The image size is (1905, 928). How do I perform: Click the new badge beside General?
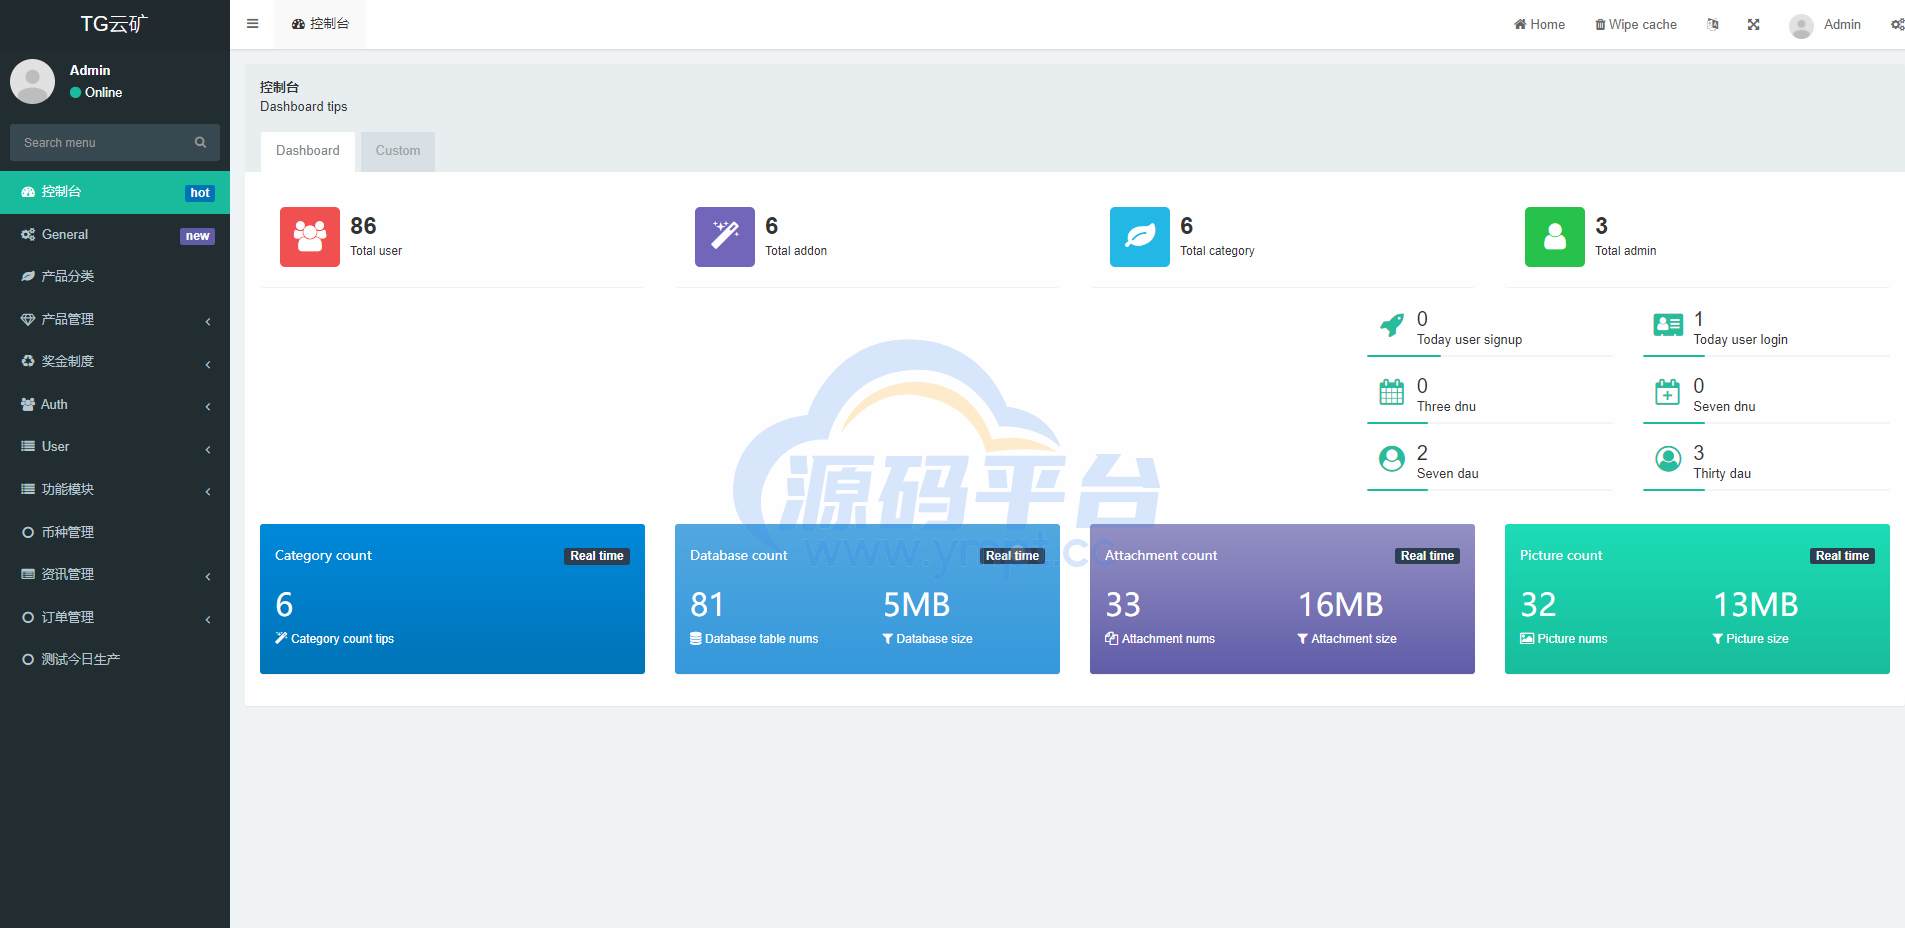tap(197, 236)
